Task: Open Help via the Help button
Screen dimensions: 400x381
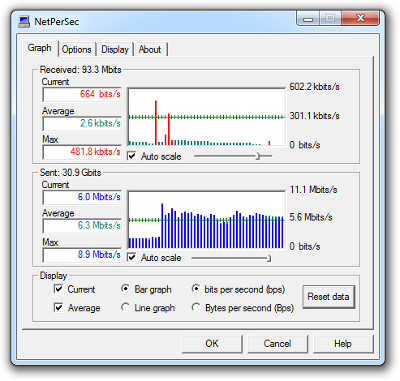Action: tap(343, 344)
